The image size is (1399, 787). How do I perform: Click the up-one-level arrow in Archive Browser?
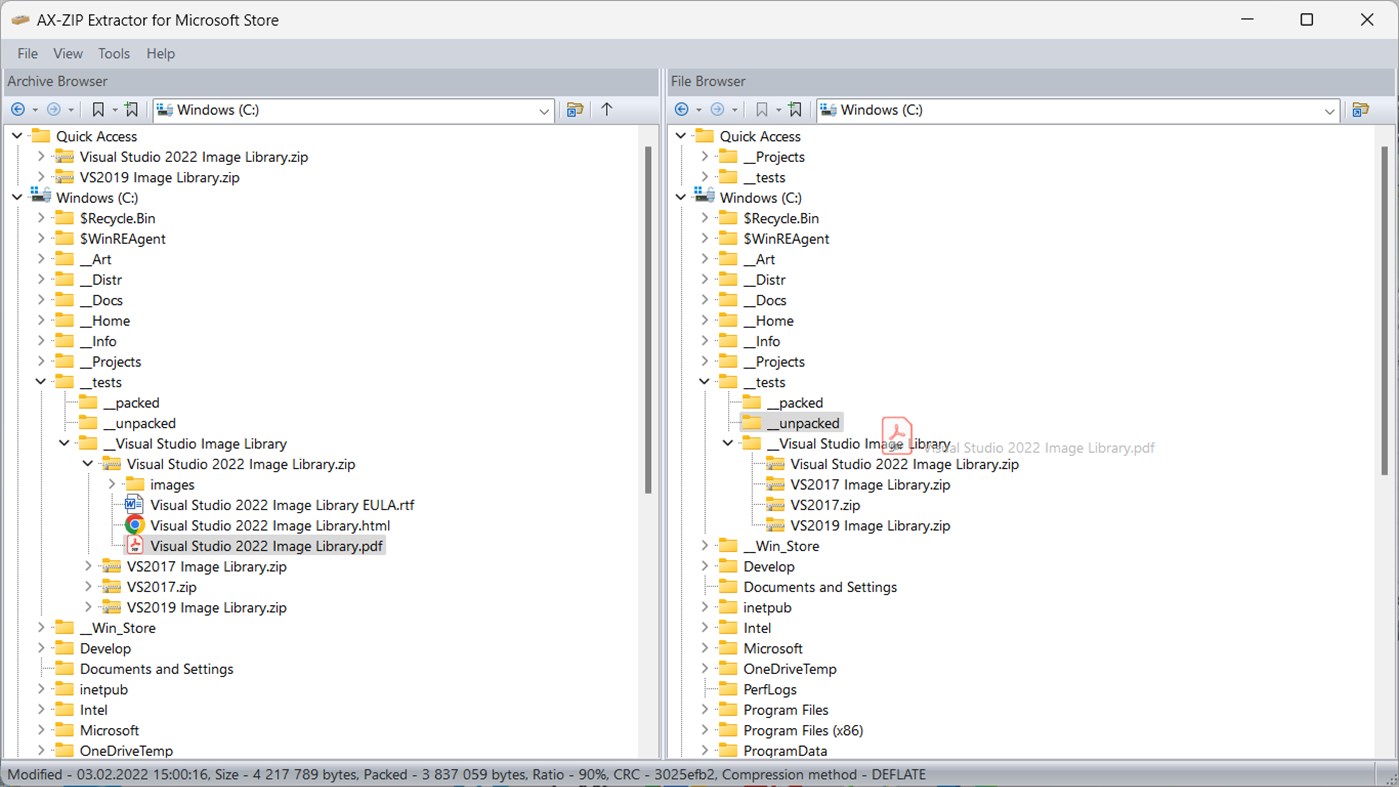[x=608, y=110]
